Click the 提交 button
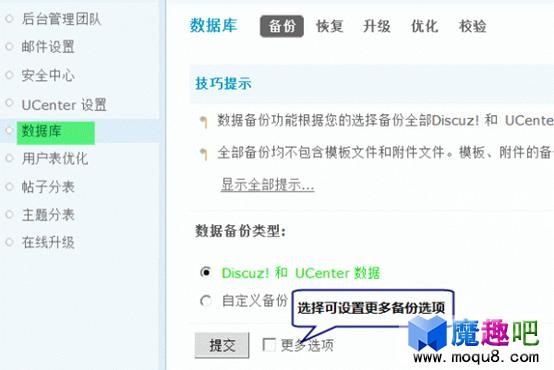Image resolution: width=554 pixels, height=370 pixels. (x=222, y=345)
